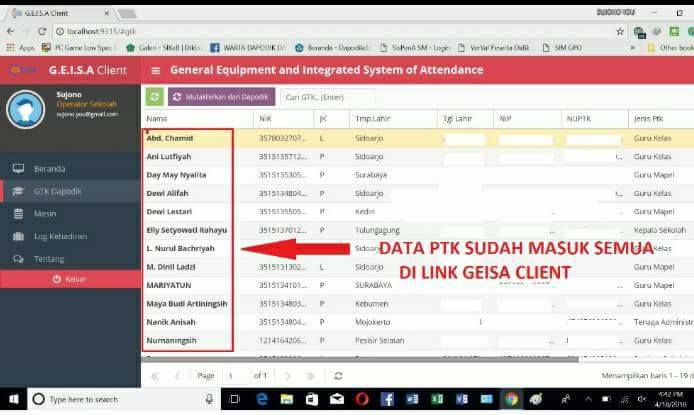Click the Pesisir Selatan cell
This screenshot has width=694, height=415.
pyautogui.click(x=379, y=341)
